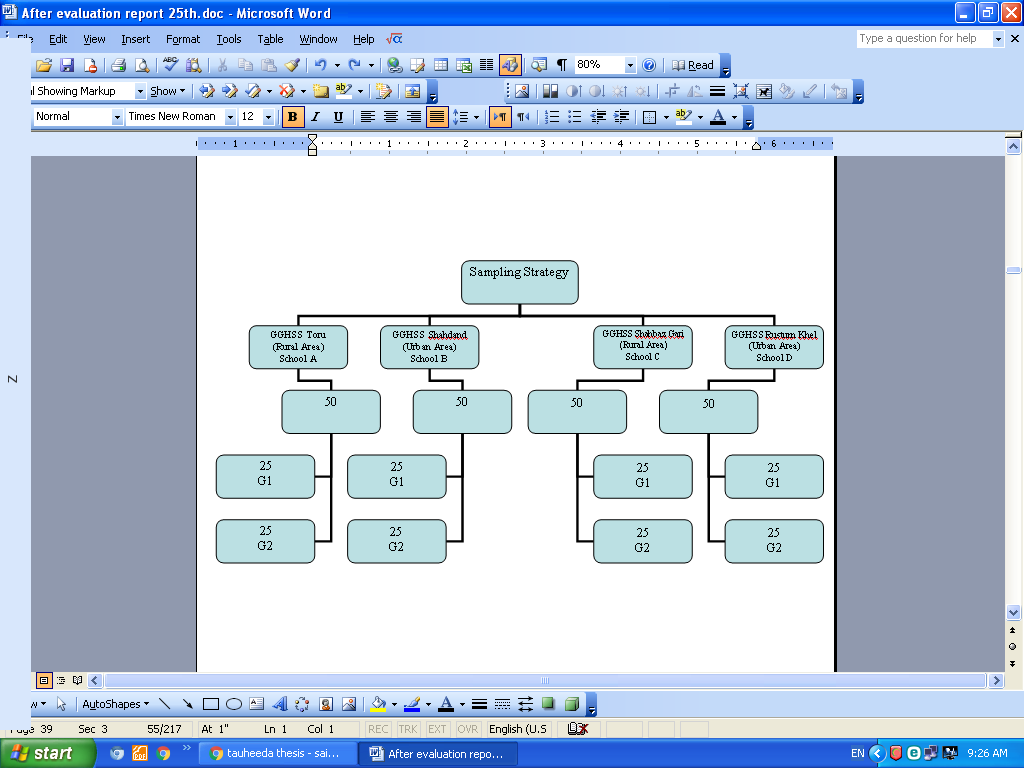Click the After evaluation report taskbar button
1024x768 pixels.
440,753
